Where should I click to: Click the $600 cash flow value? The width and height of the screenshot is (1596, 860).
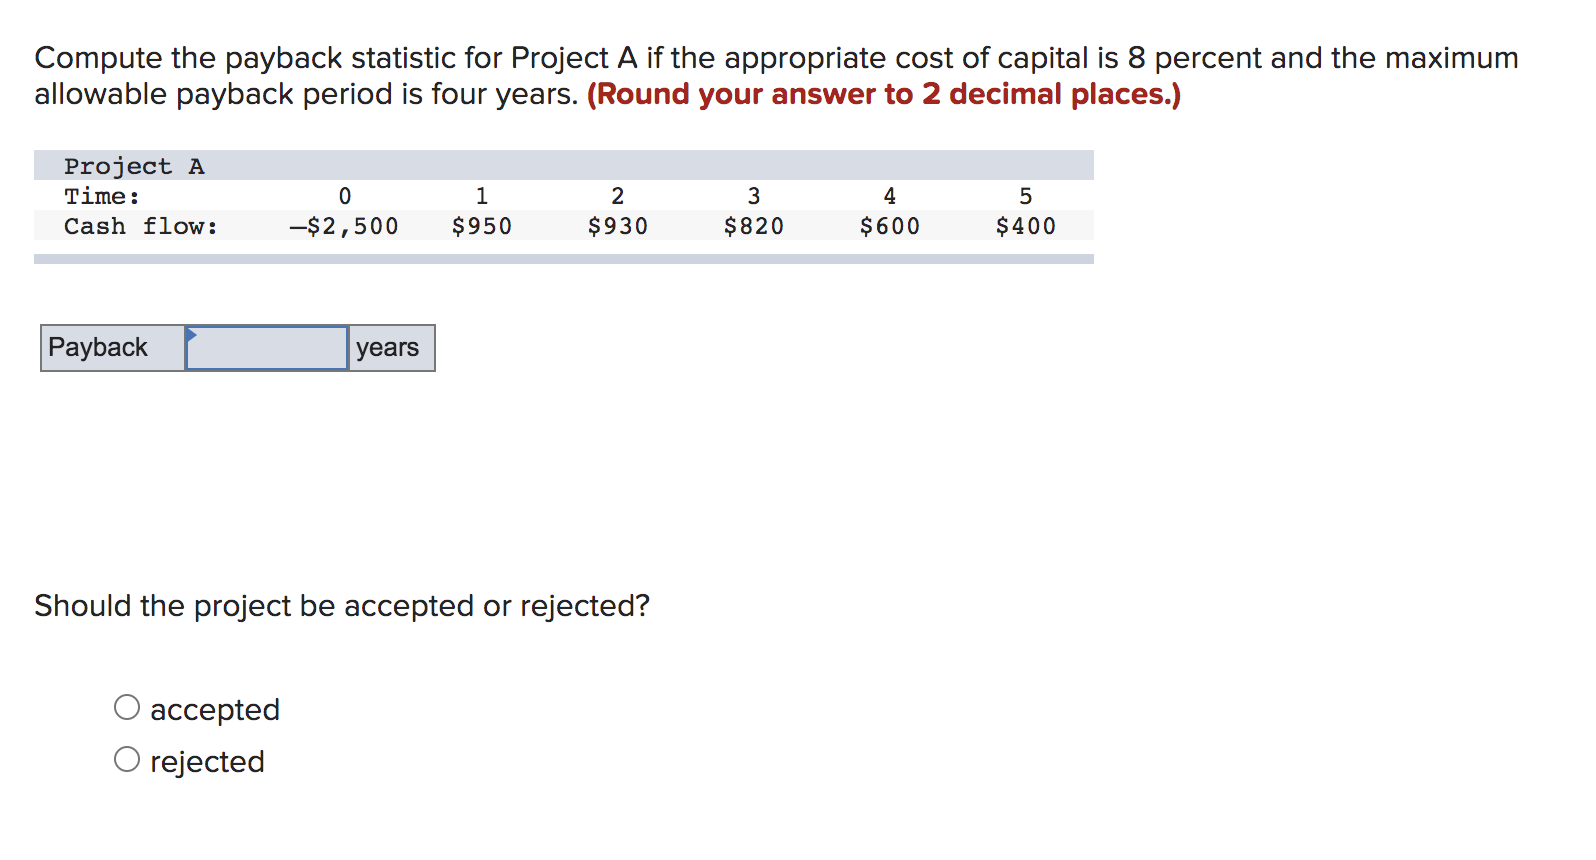point(889,226)
